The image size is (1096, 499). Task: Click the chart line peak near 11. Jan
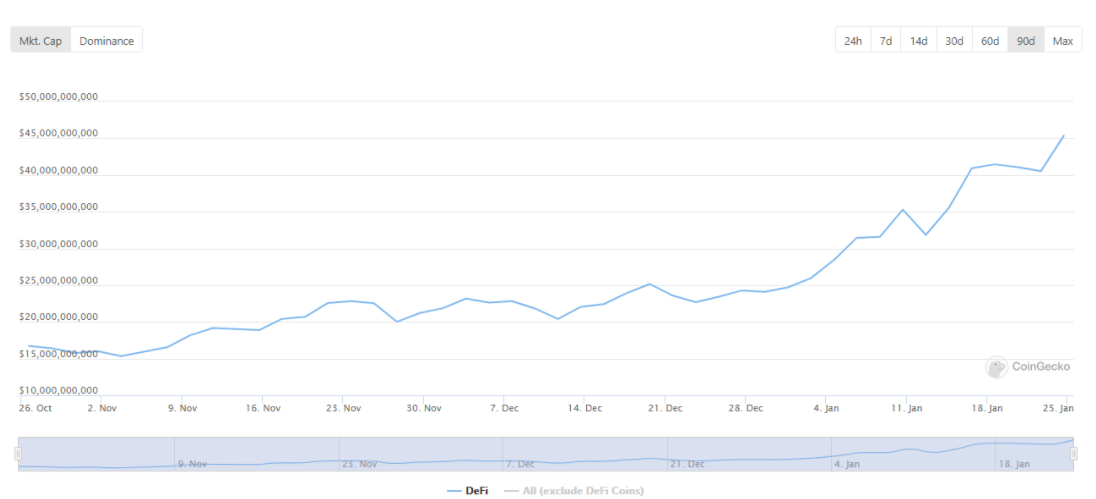click(x=902, y=210)
